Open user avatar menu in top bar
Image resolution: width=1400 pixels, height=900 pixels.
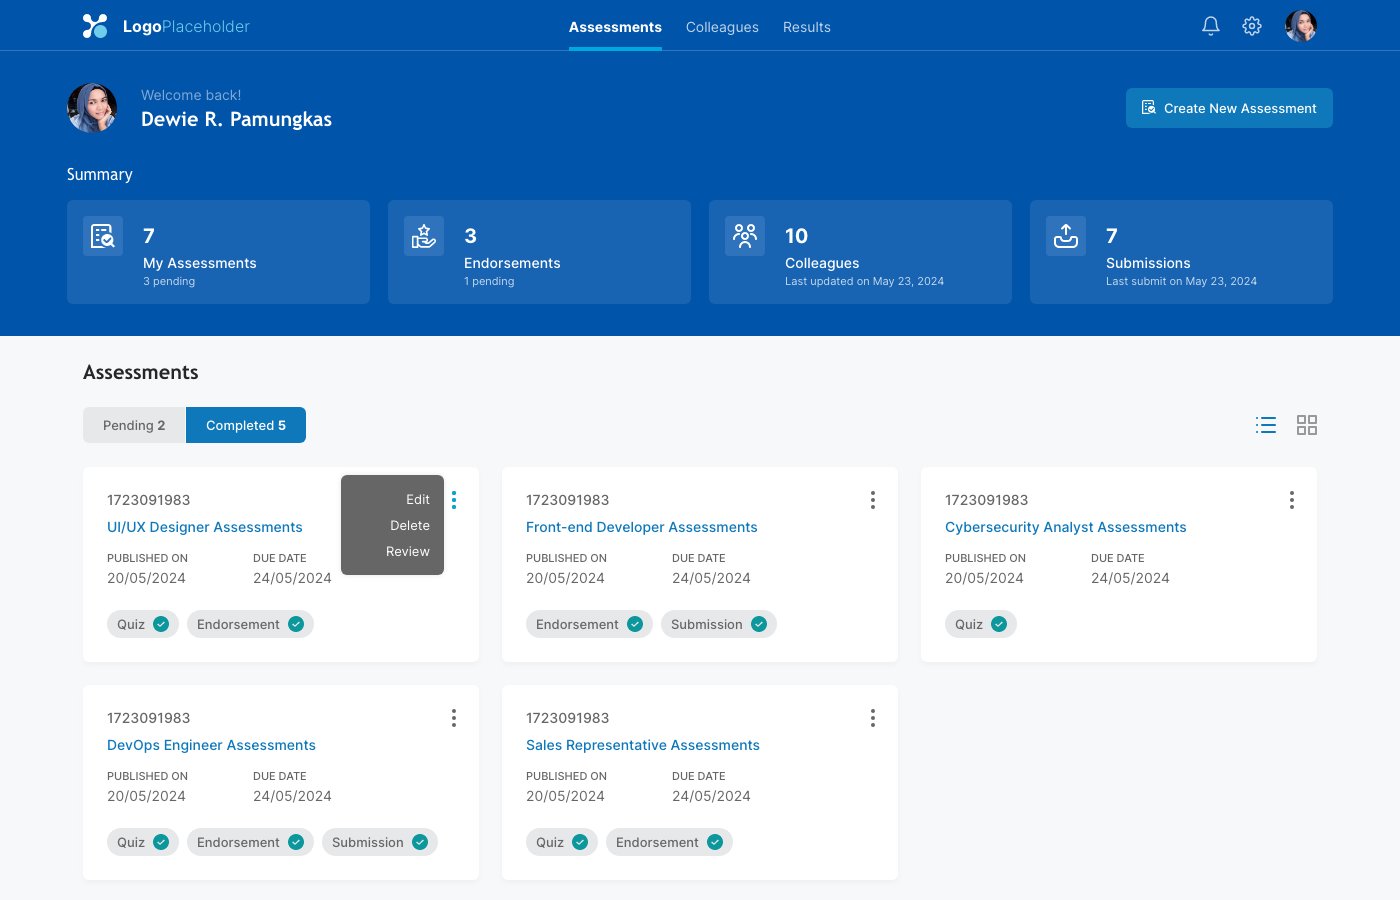[x=1301, y=26]
